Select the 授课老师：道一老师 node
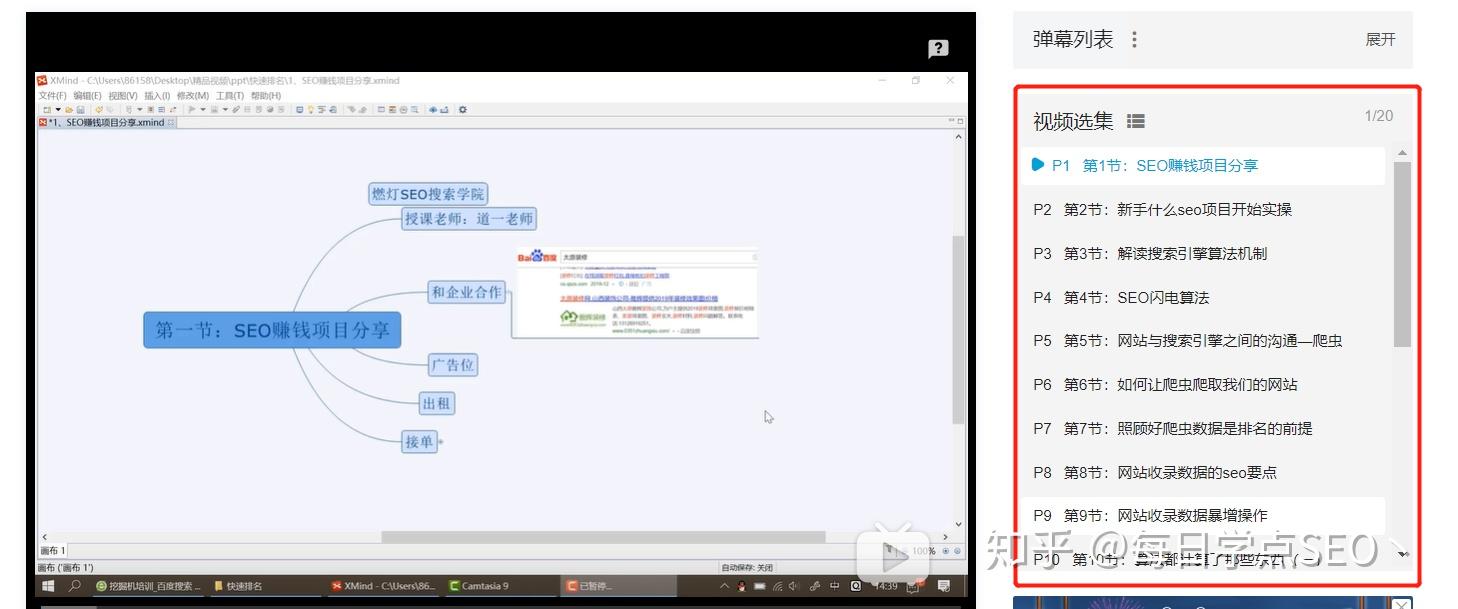This screenshot has height=609, width=1458. click(469, 218)
